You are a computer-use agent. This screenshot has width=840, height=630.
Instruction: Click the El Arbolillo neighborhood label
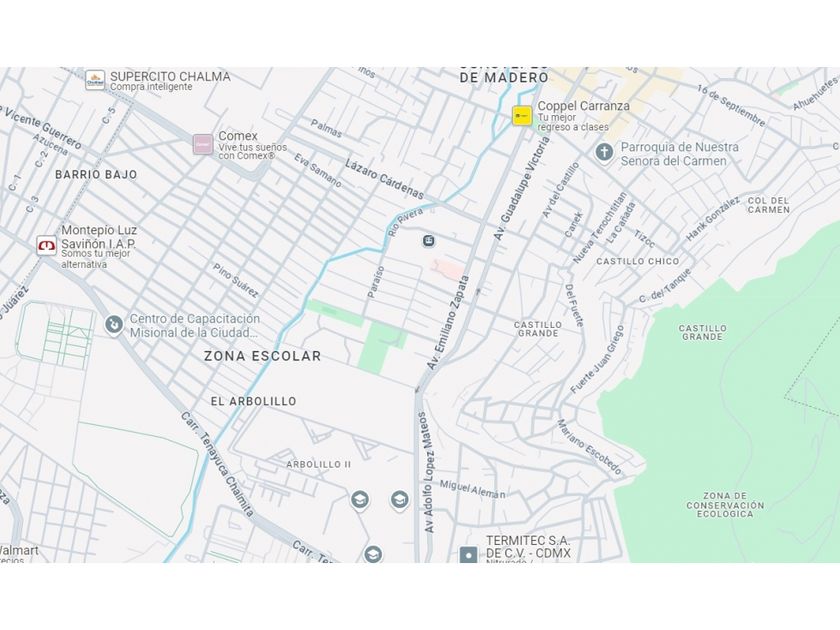click(x=253, y=401)
